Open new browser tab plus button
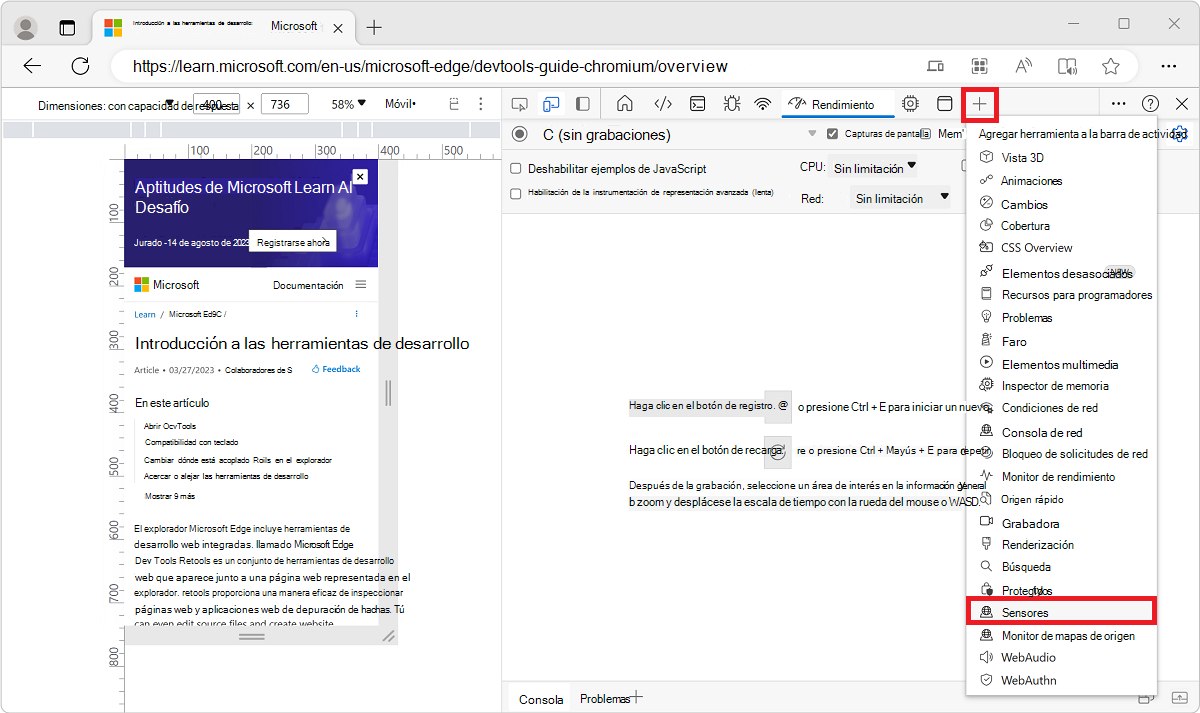 [x=374, y=27]
